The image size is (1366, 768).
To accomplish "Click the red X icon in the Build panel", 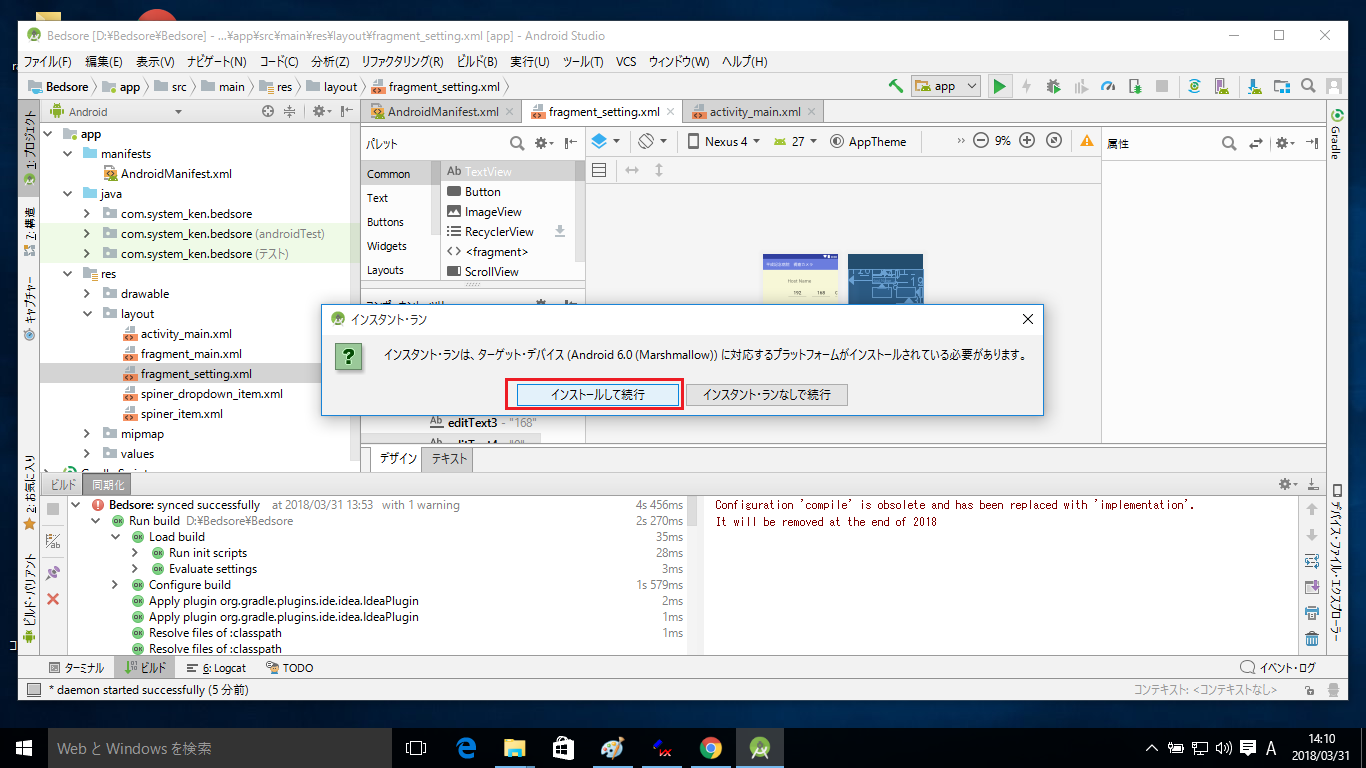I will [x=53, y=598].
